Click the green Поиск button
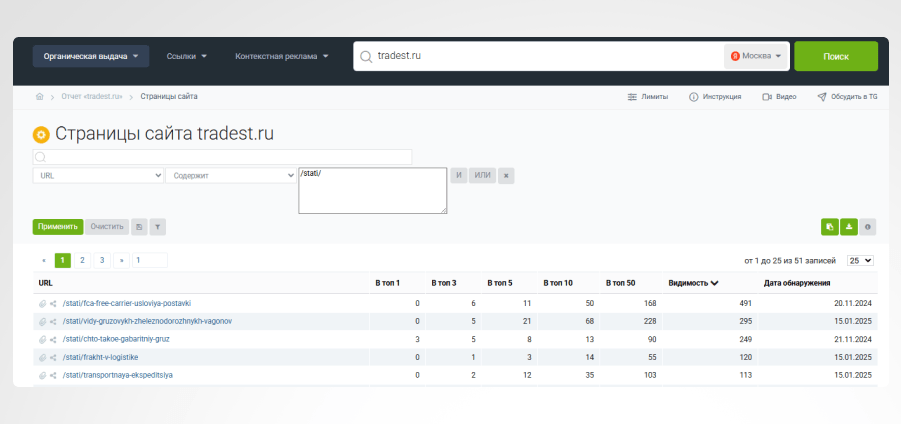Screen dimensions: 901x424 pyautogui.click(x=836, y=56)
